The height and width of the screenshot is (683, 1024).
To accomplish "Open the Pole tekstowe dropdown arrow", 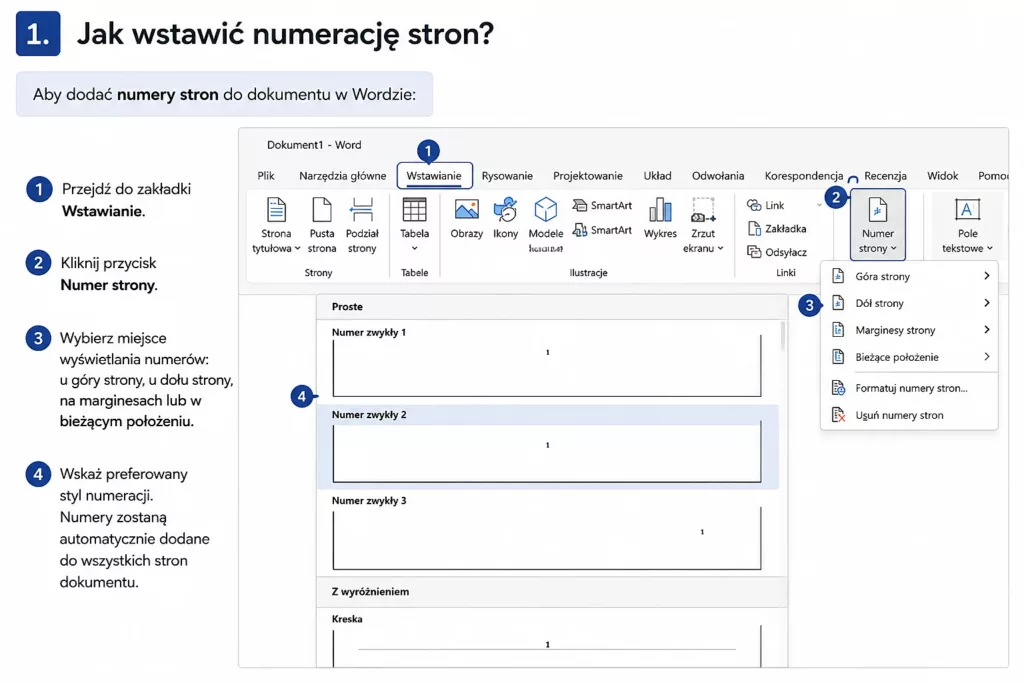I will coord(990,248).
